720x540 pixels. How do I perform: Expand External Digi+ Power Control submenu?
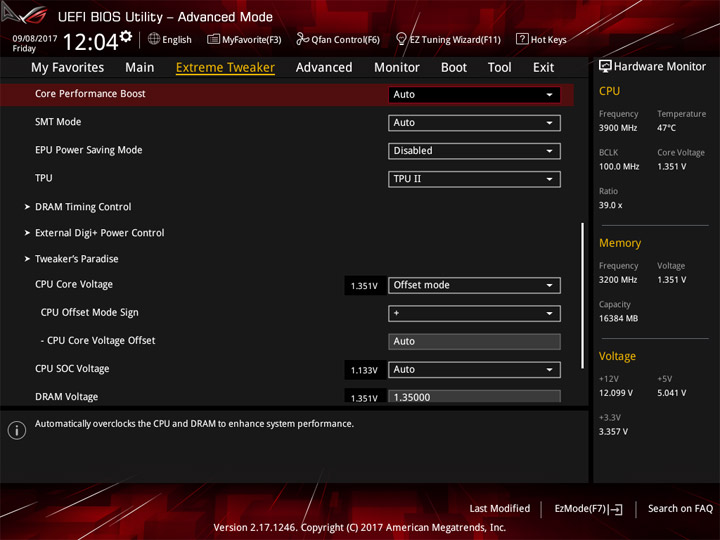pyautogui.click(x=100, y=233)
